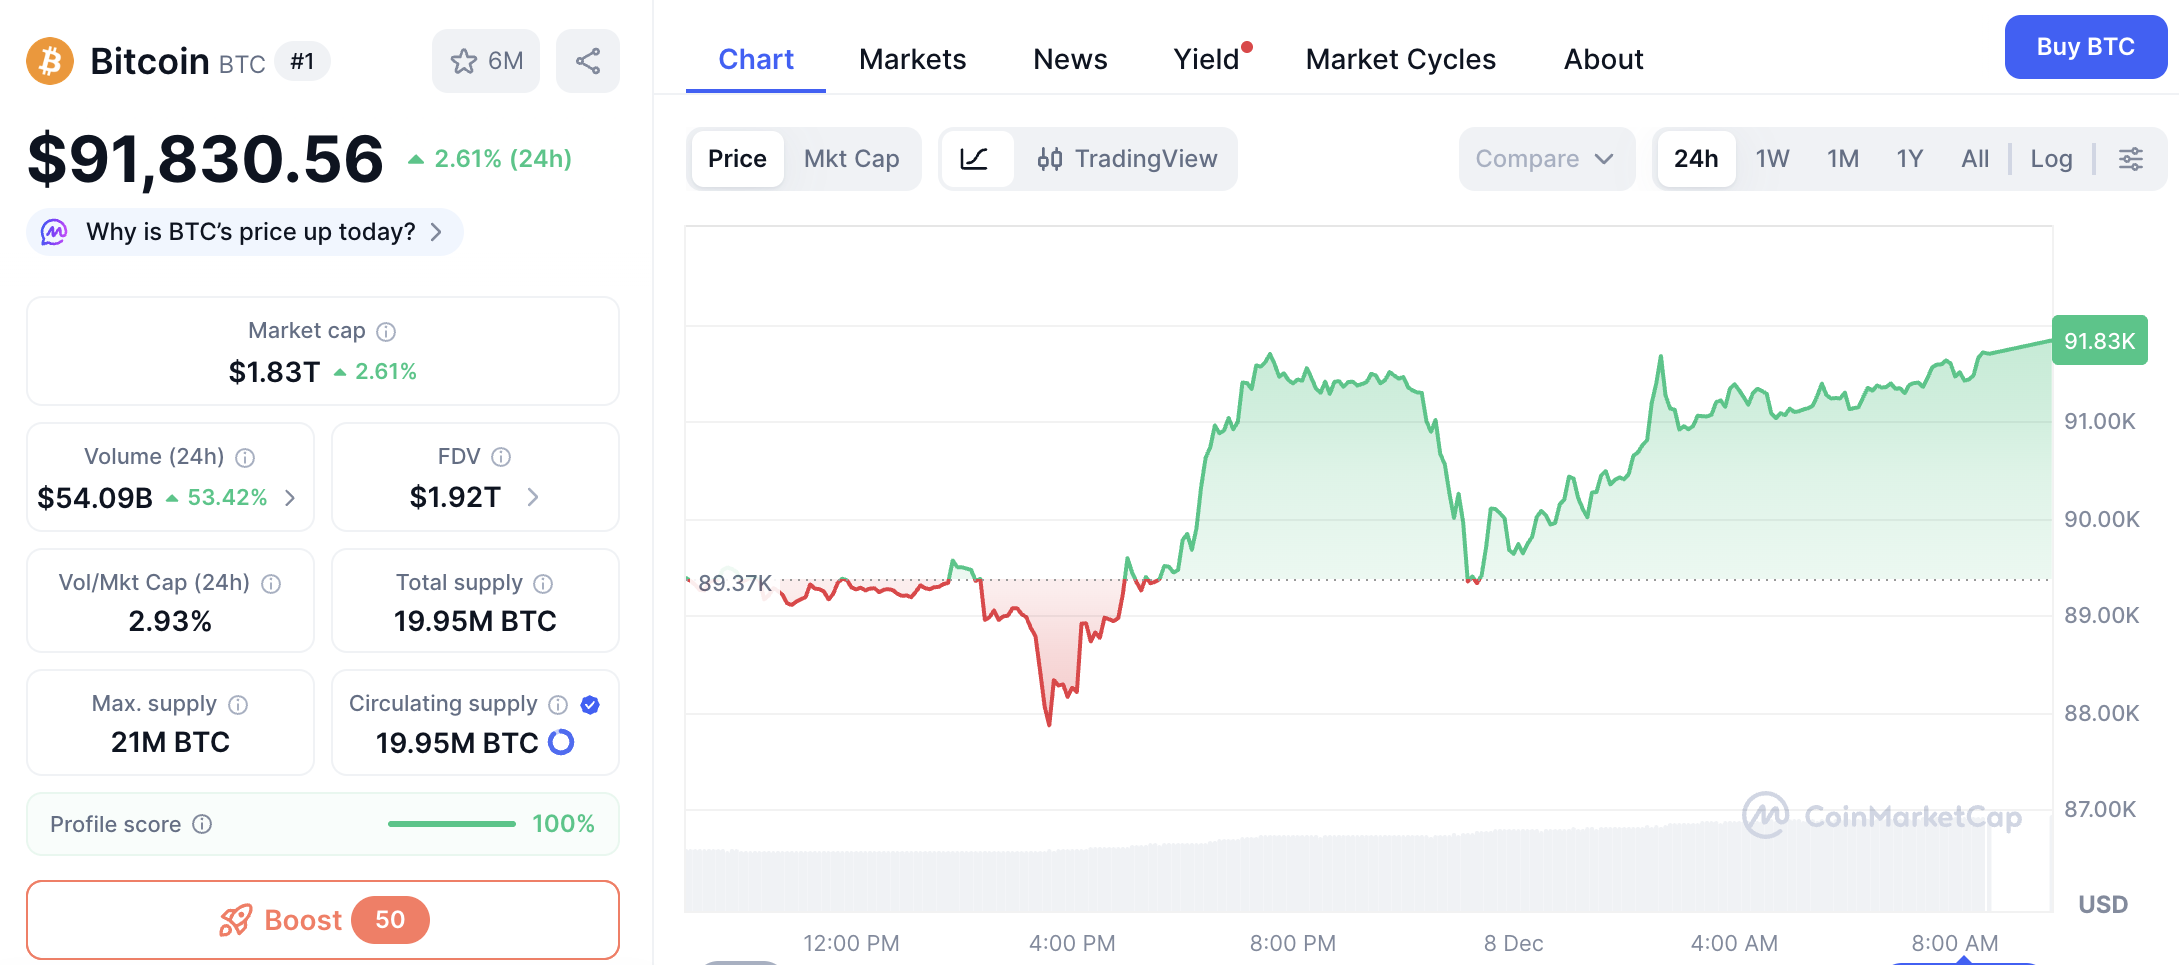Click the Bitcoin logo icon

(48, 61)
